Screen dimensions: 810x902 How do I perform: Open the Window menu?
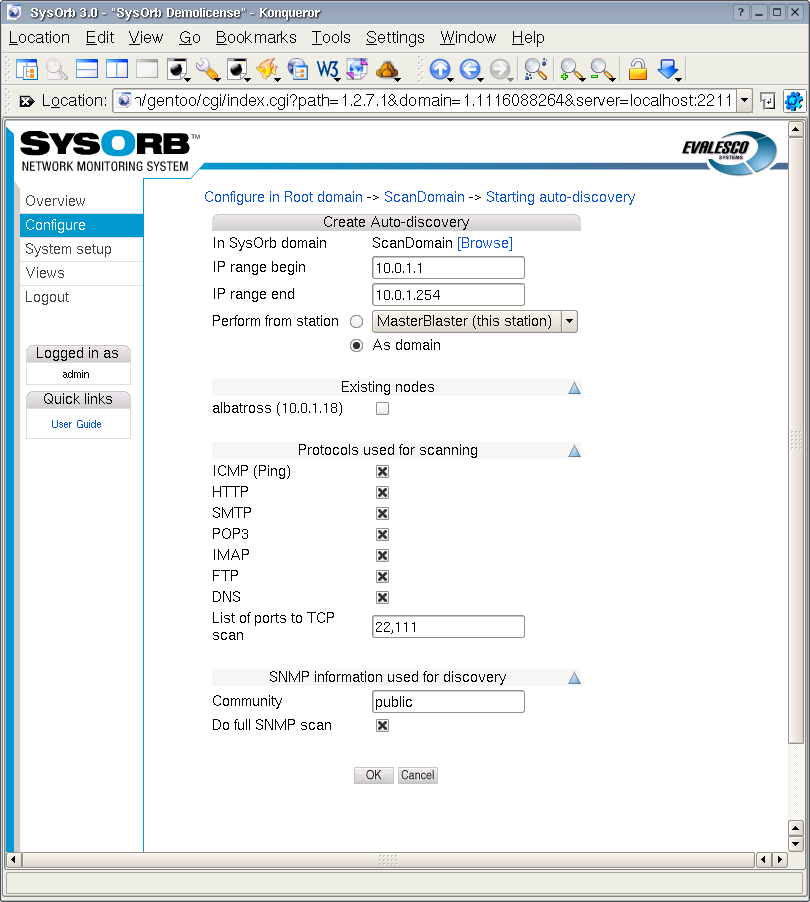click(468, 38)
